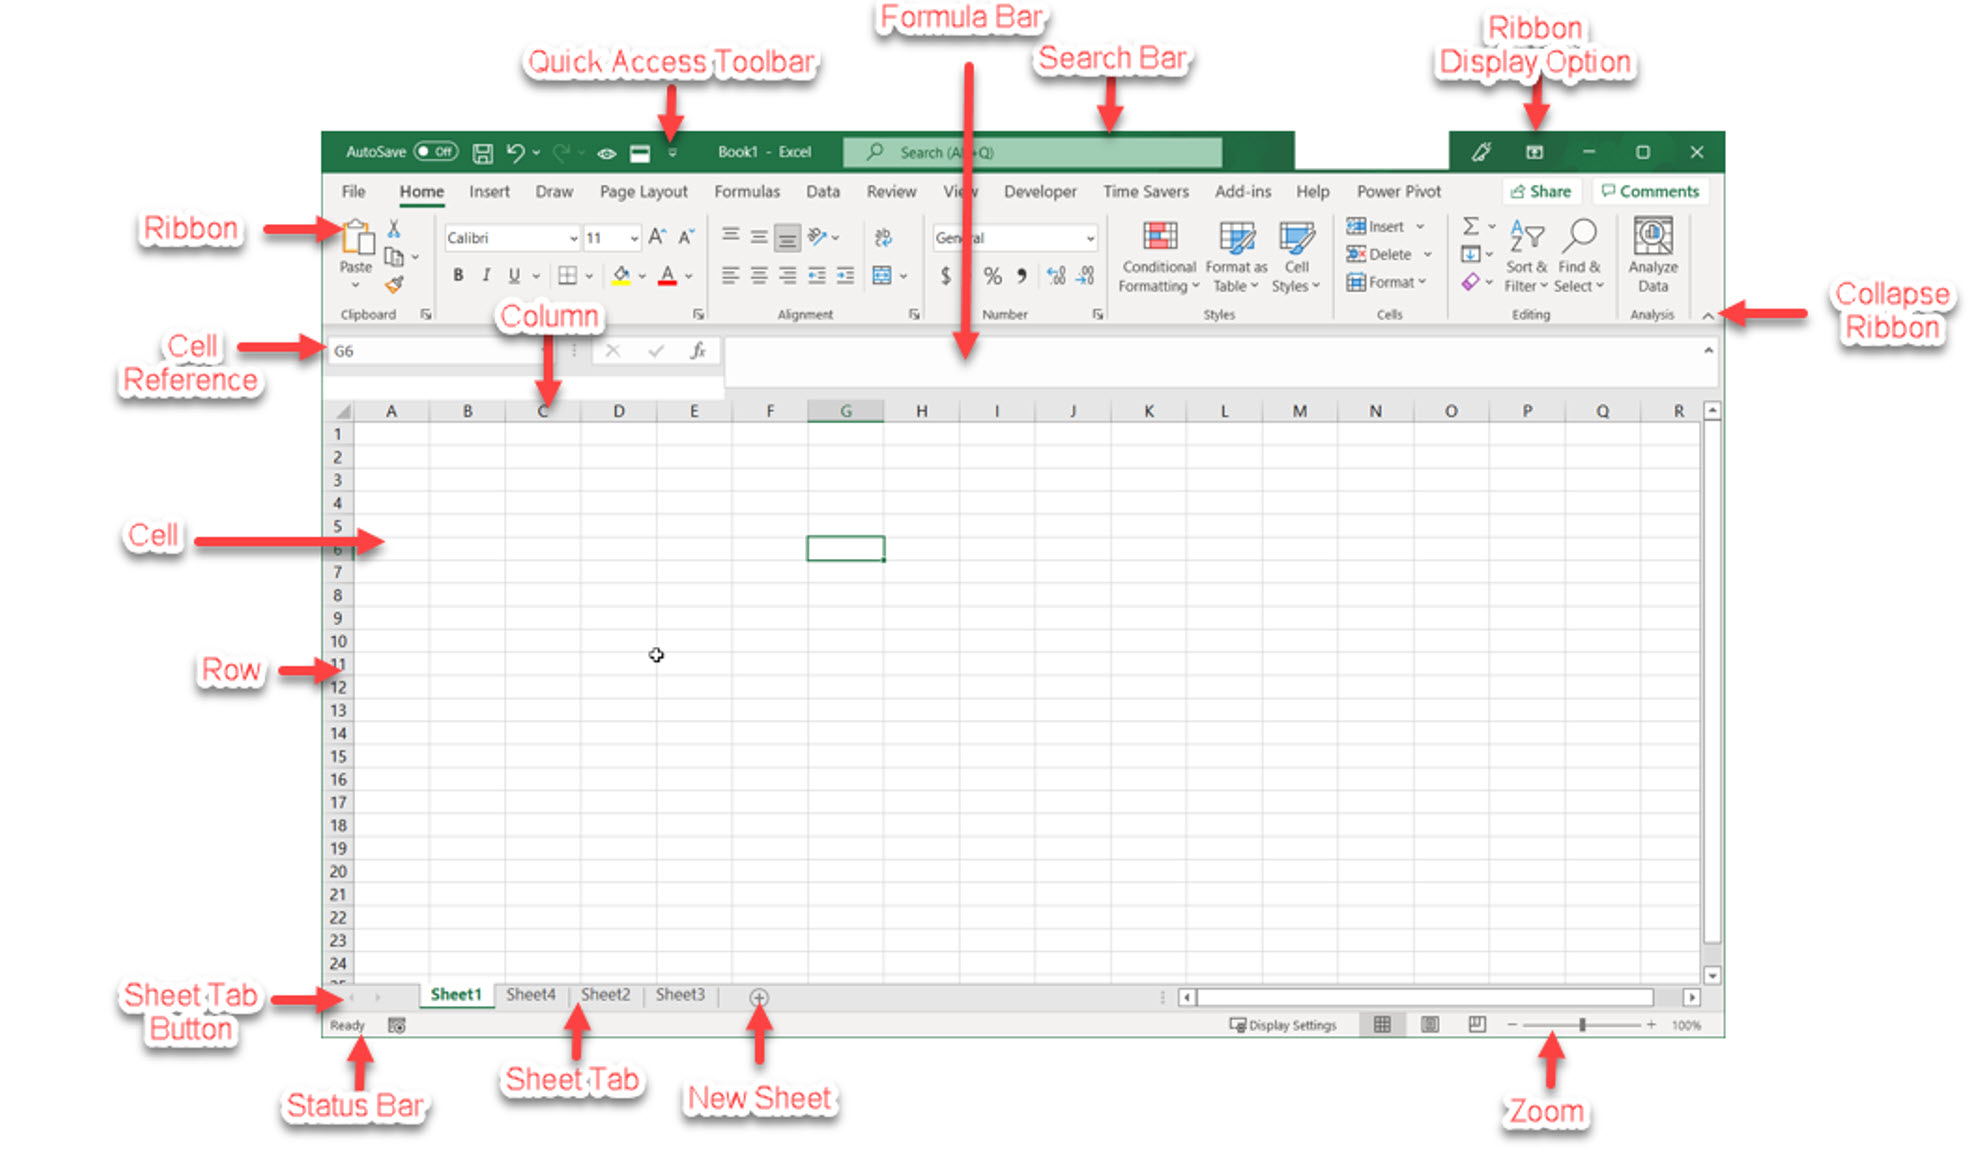The image size is (1970, 1157).
Task: Click the Save icon in title bar
Action: (x=482, y=153)
